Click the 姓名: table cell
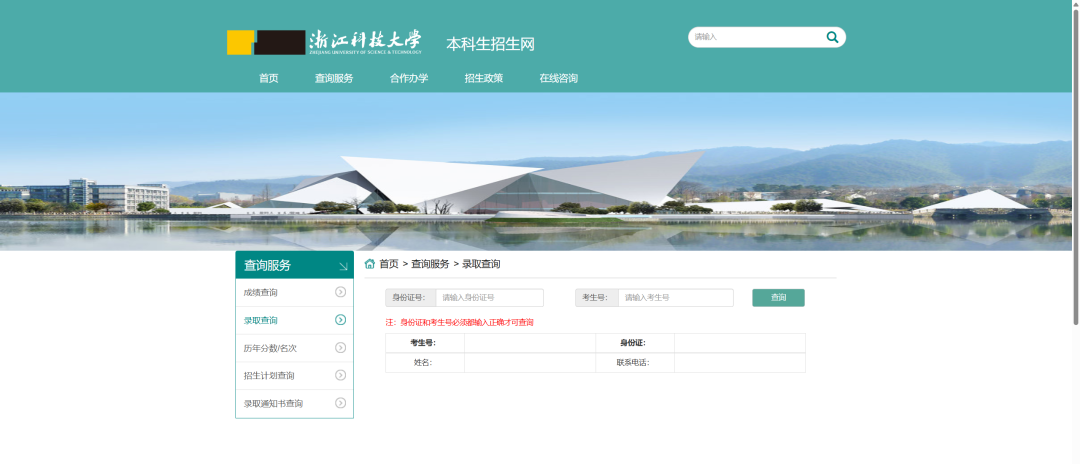 [424, 363]
